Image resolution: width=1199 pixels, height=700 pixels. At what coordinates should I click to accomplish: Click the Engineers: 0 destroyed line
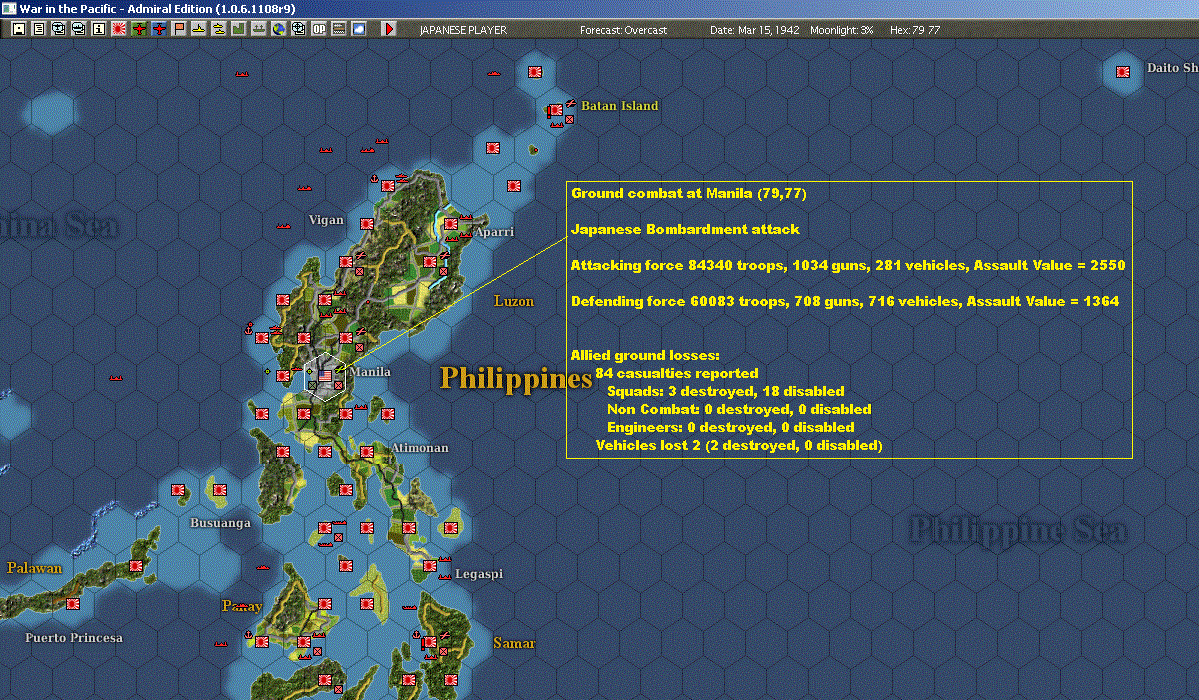[731, 427]
